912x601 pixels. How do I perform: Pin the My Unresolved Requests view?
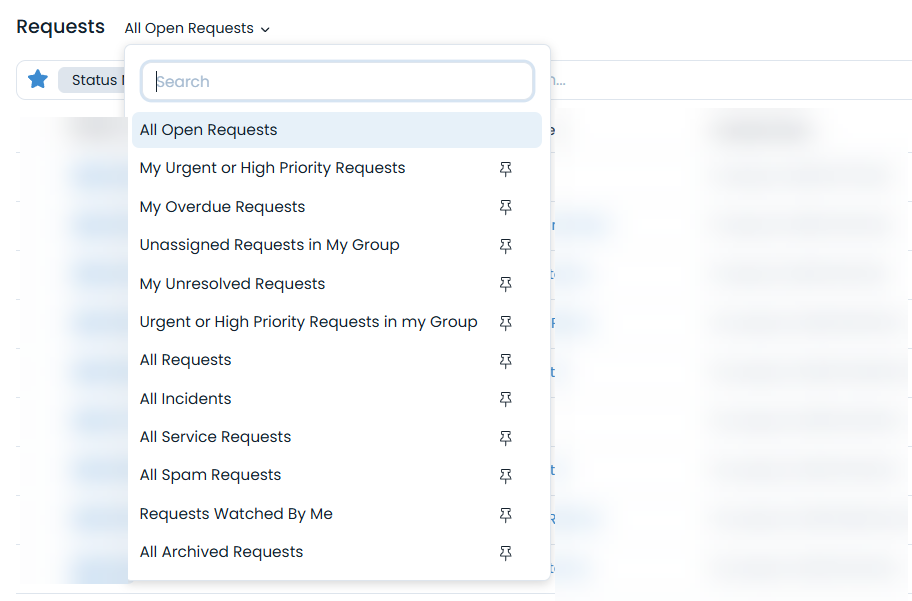[x=506, y=284]
